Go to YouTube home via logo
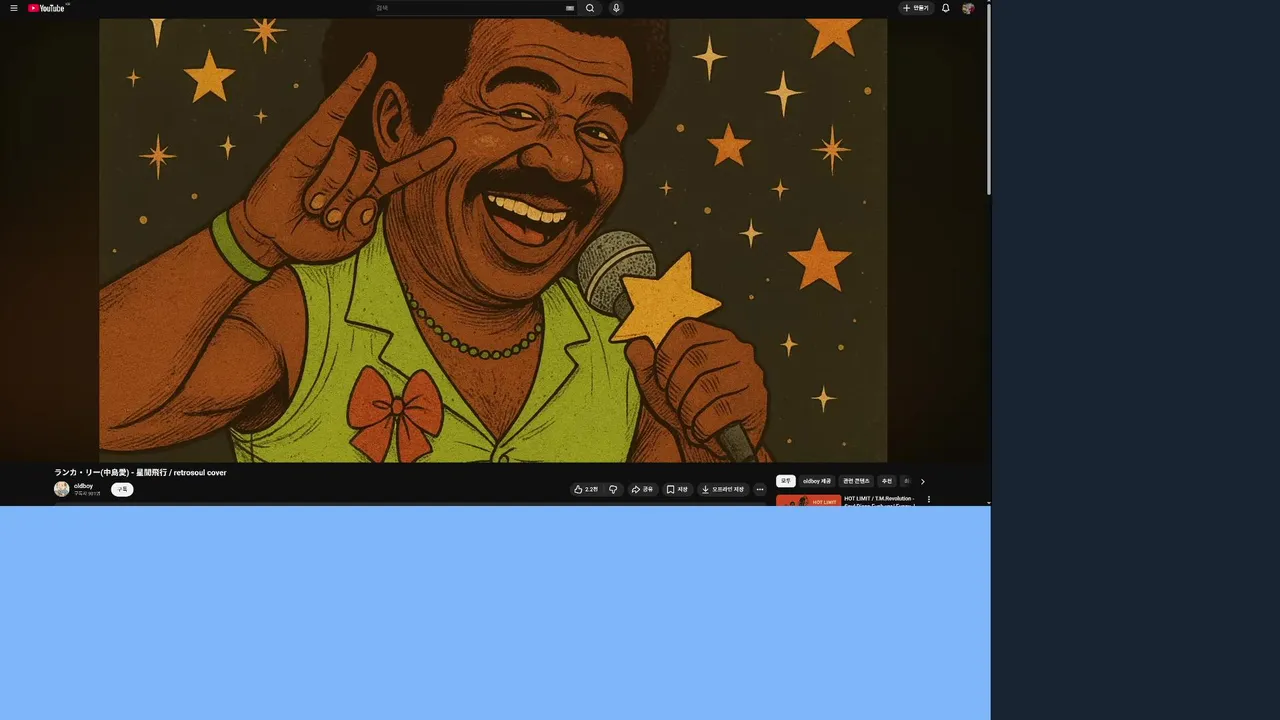This screenshot has width=1280, height=720. point(47,8)
